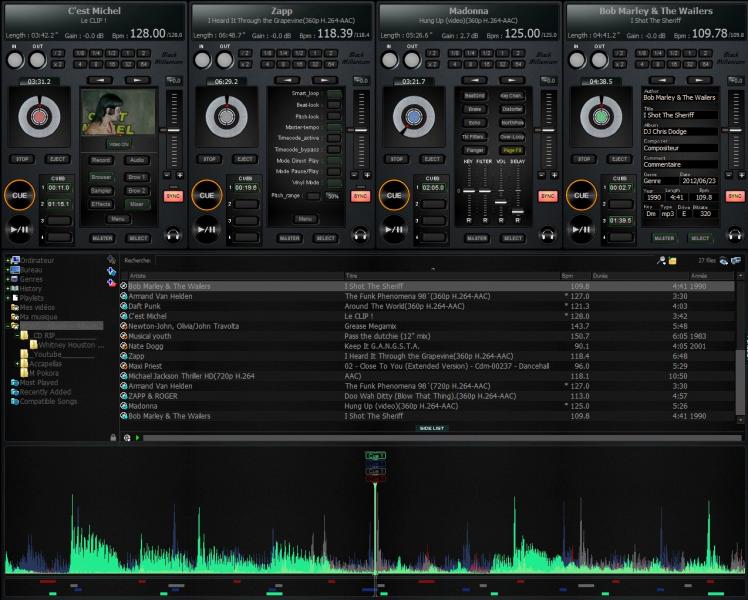Image resolution: width=748 pixels, height=600 pixels.
Task: Enable Master-tempo on the Zapp deck
Action: point(334,128)
